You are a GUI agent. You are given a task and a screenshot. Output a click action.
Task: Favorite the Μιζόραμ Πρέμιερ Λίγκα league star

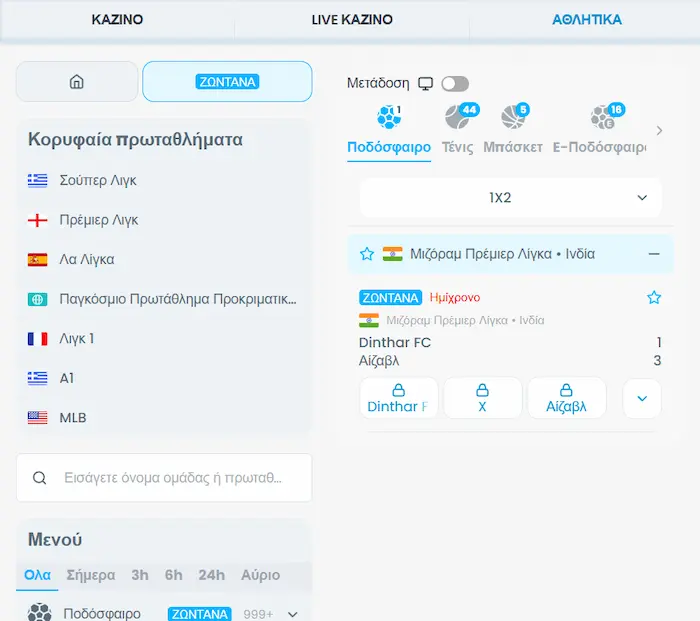pyautogui.click(x=367, y=254)
